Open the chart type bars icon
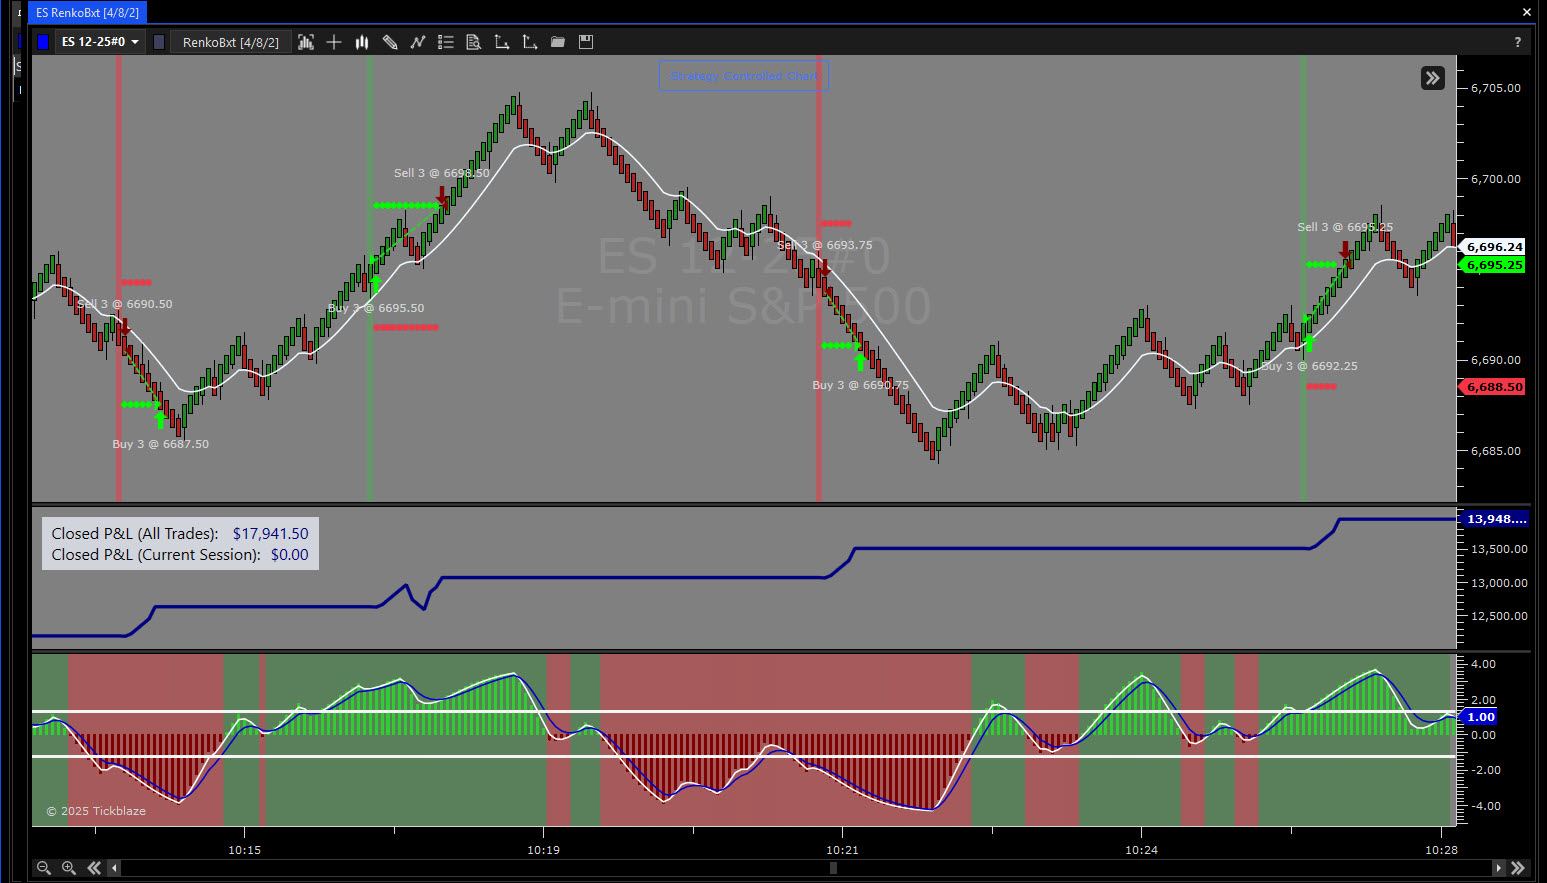This screenshot has height=883, width=1547. click(362, 42)
